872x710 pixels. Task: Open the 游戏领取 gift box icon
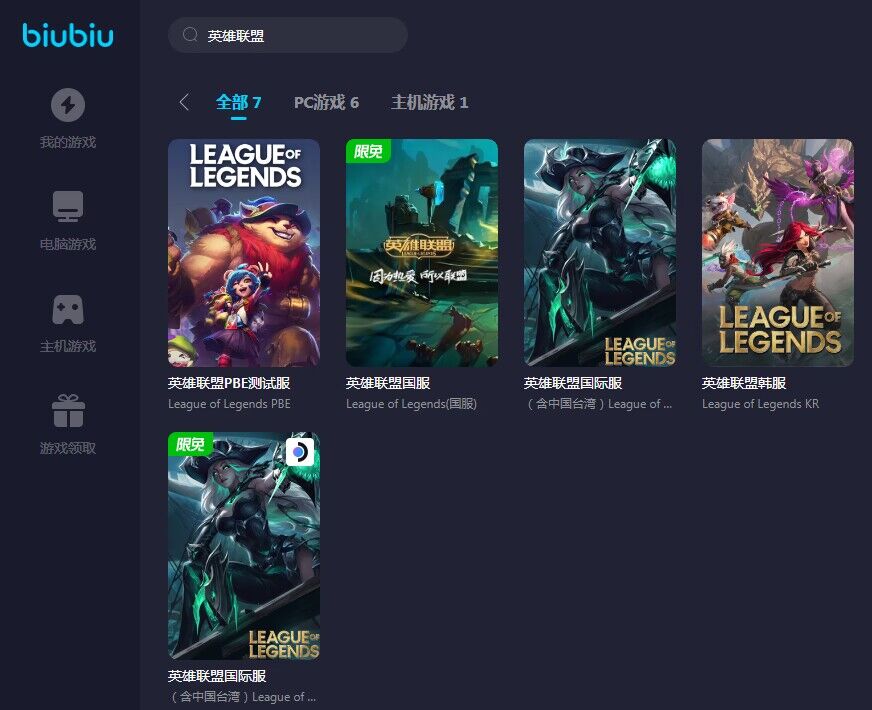[x=68, y=411]
